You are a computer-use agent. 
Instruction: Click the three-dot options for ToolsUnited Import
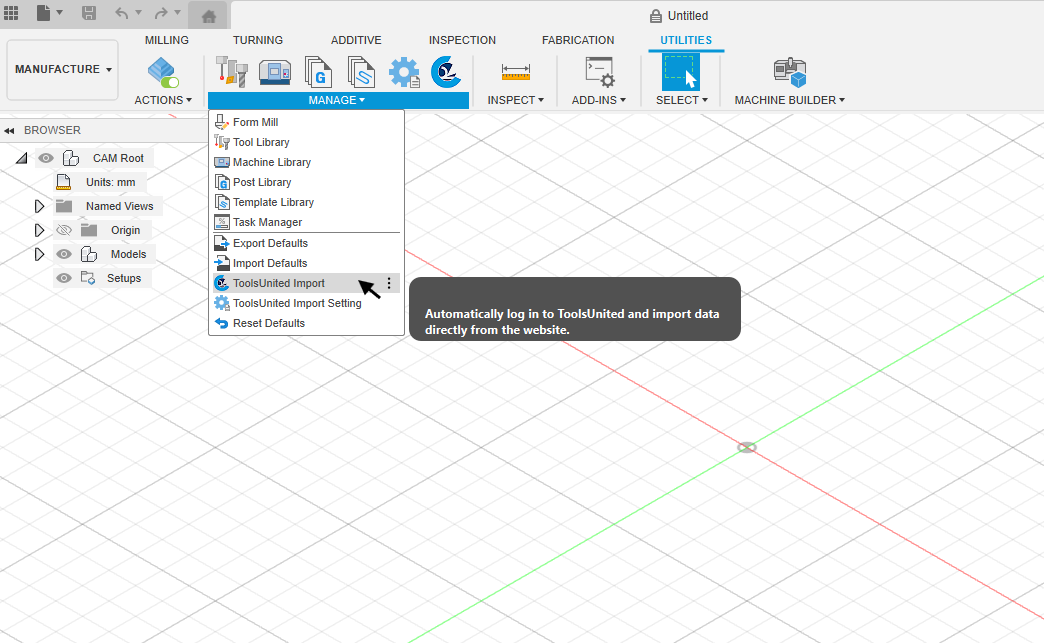pyautogui.click(x=389, y=283)
